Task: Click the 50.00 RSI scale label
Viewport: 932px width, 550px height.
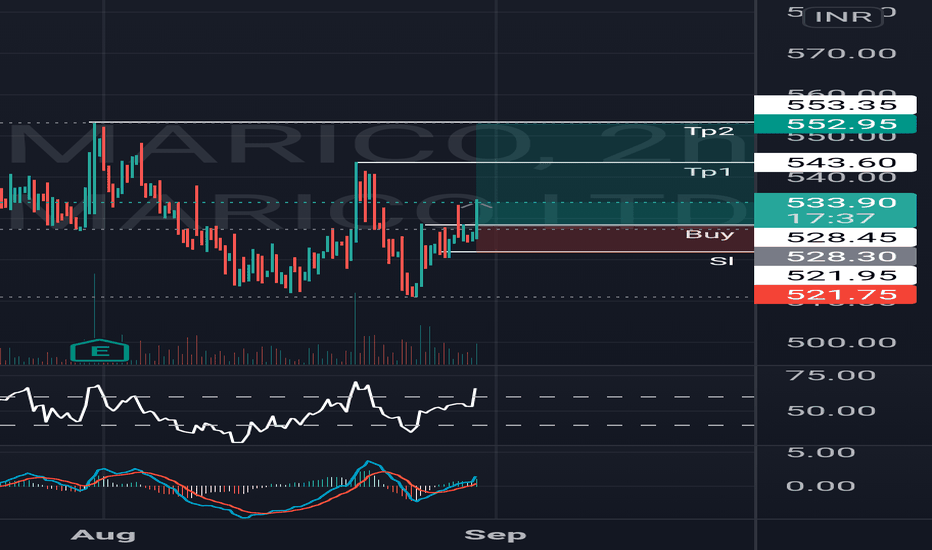Action: [x=831, y=411]
